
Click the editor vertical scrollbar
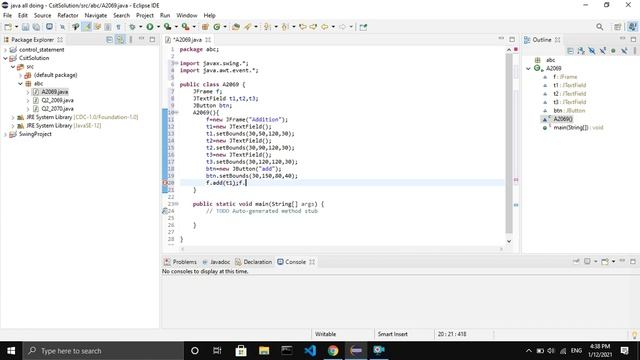pos(509,143)
